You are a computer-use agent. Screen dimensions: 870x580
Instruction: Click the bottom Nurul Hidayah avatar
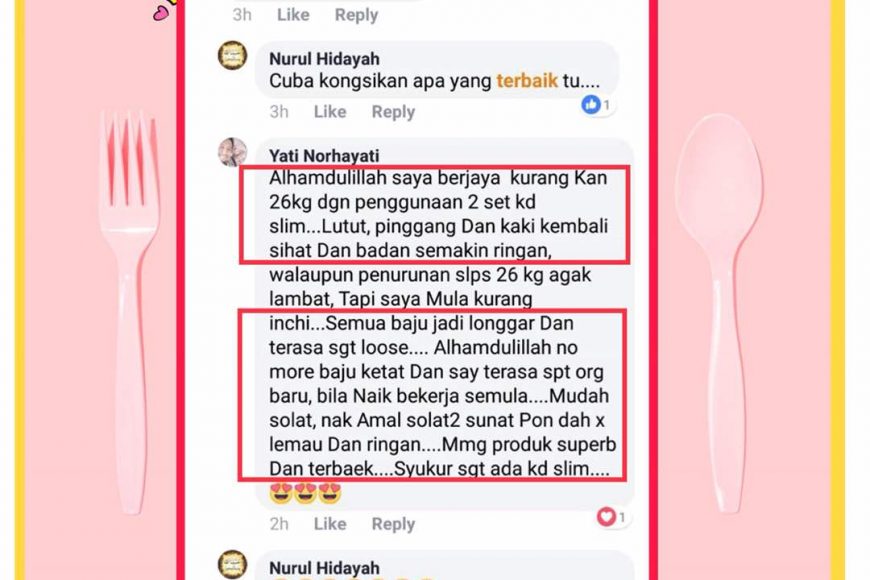232,564
